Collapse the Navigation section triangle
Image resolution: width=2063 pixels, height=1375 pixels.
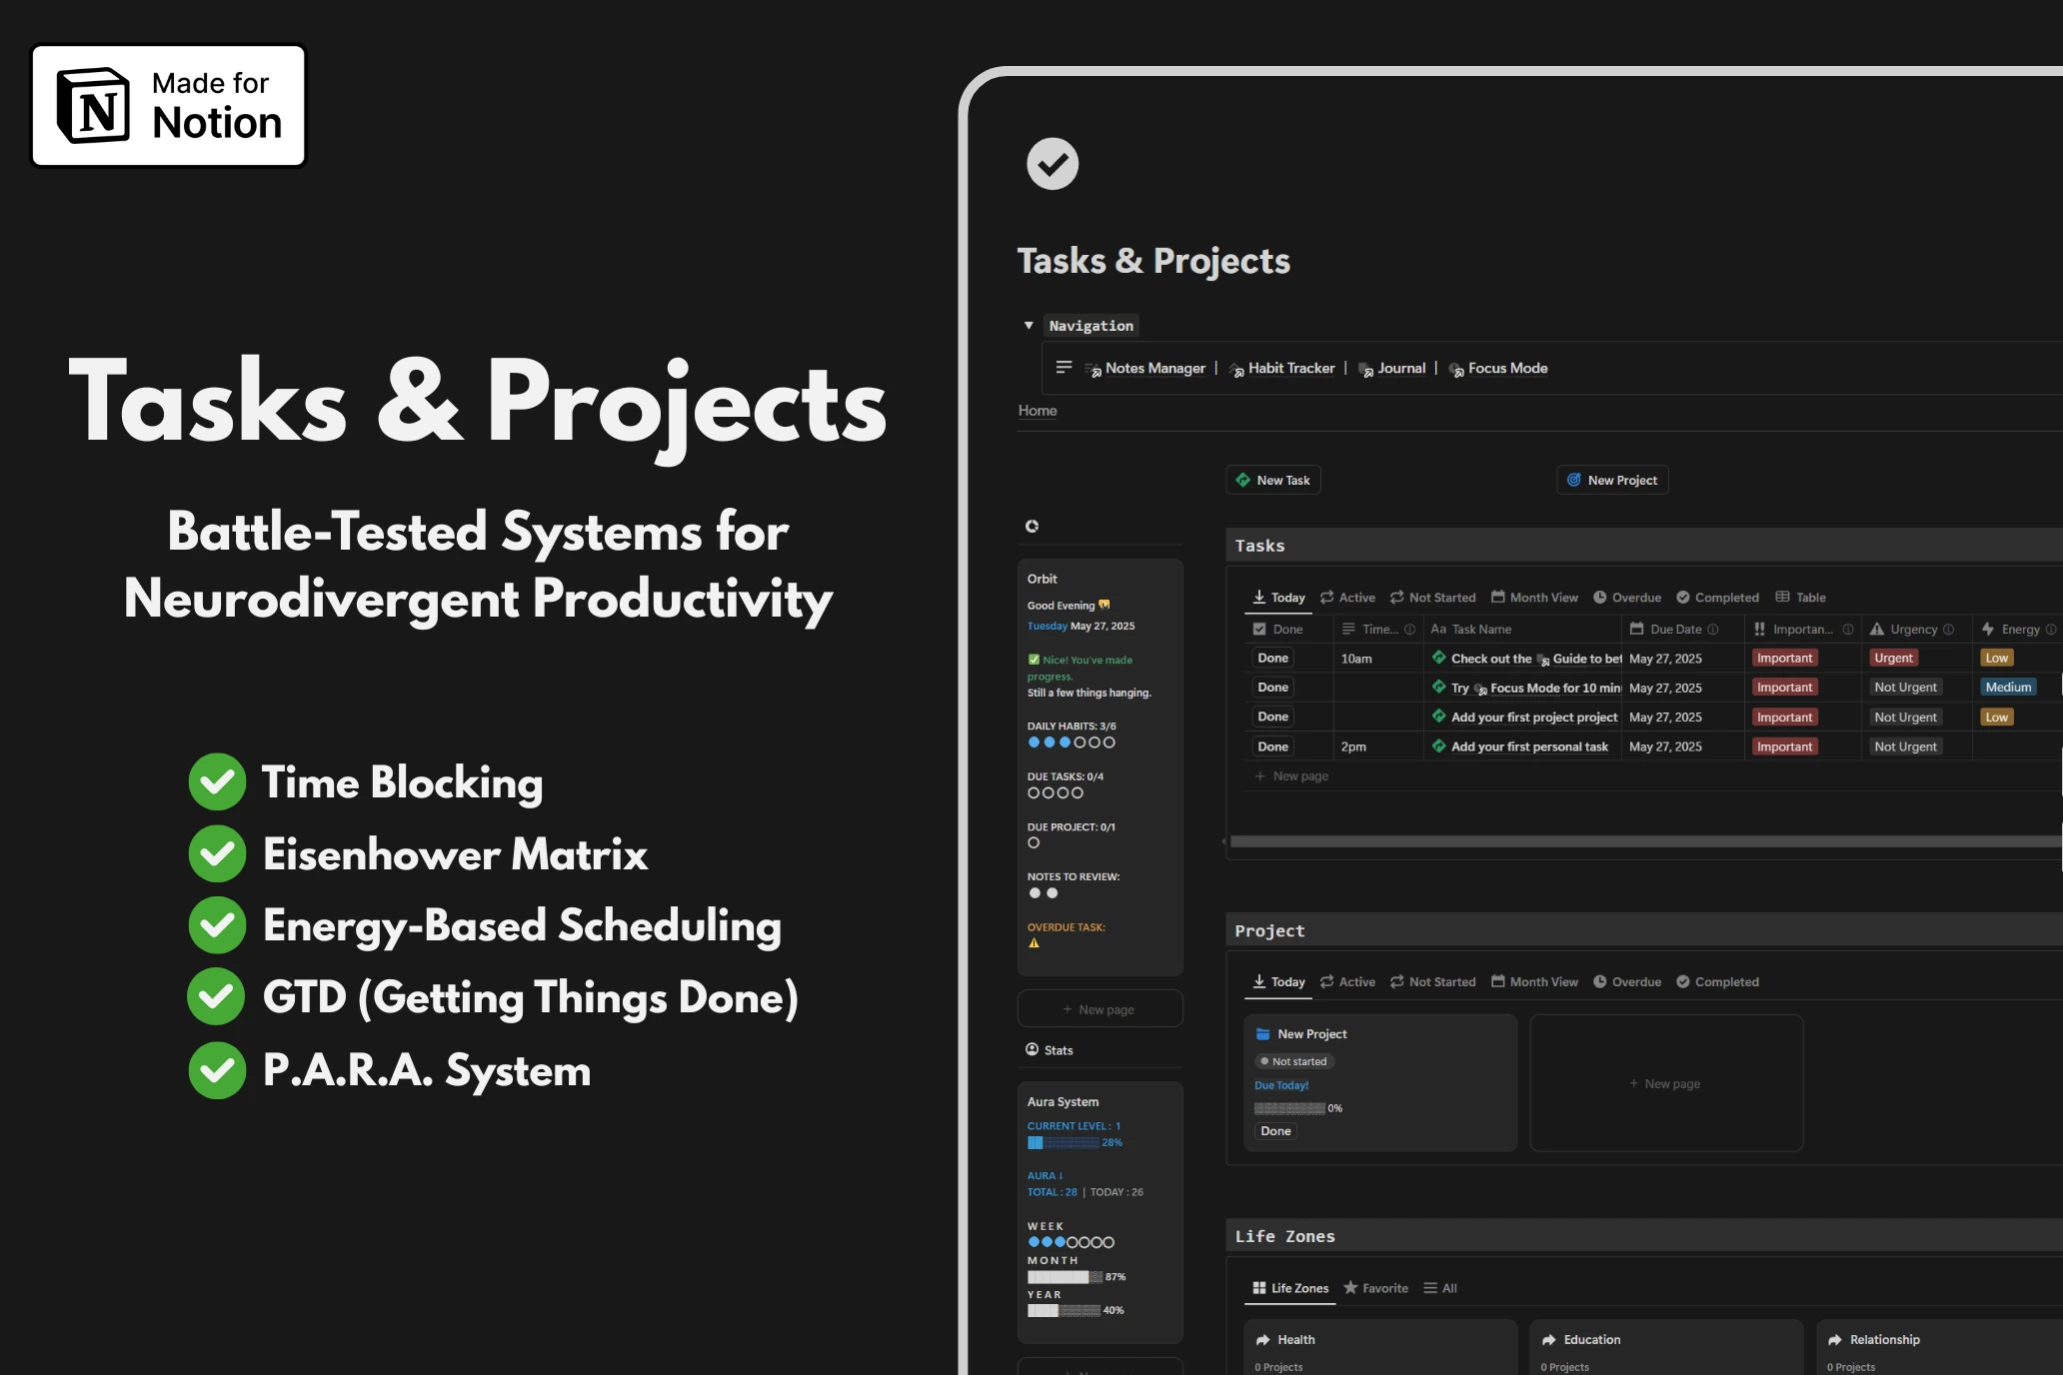tap(1028, 325)
